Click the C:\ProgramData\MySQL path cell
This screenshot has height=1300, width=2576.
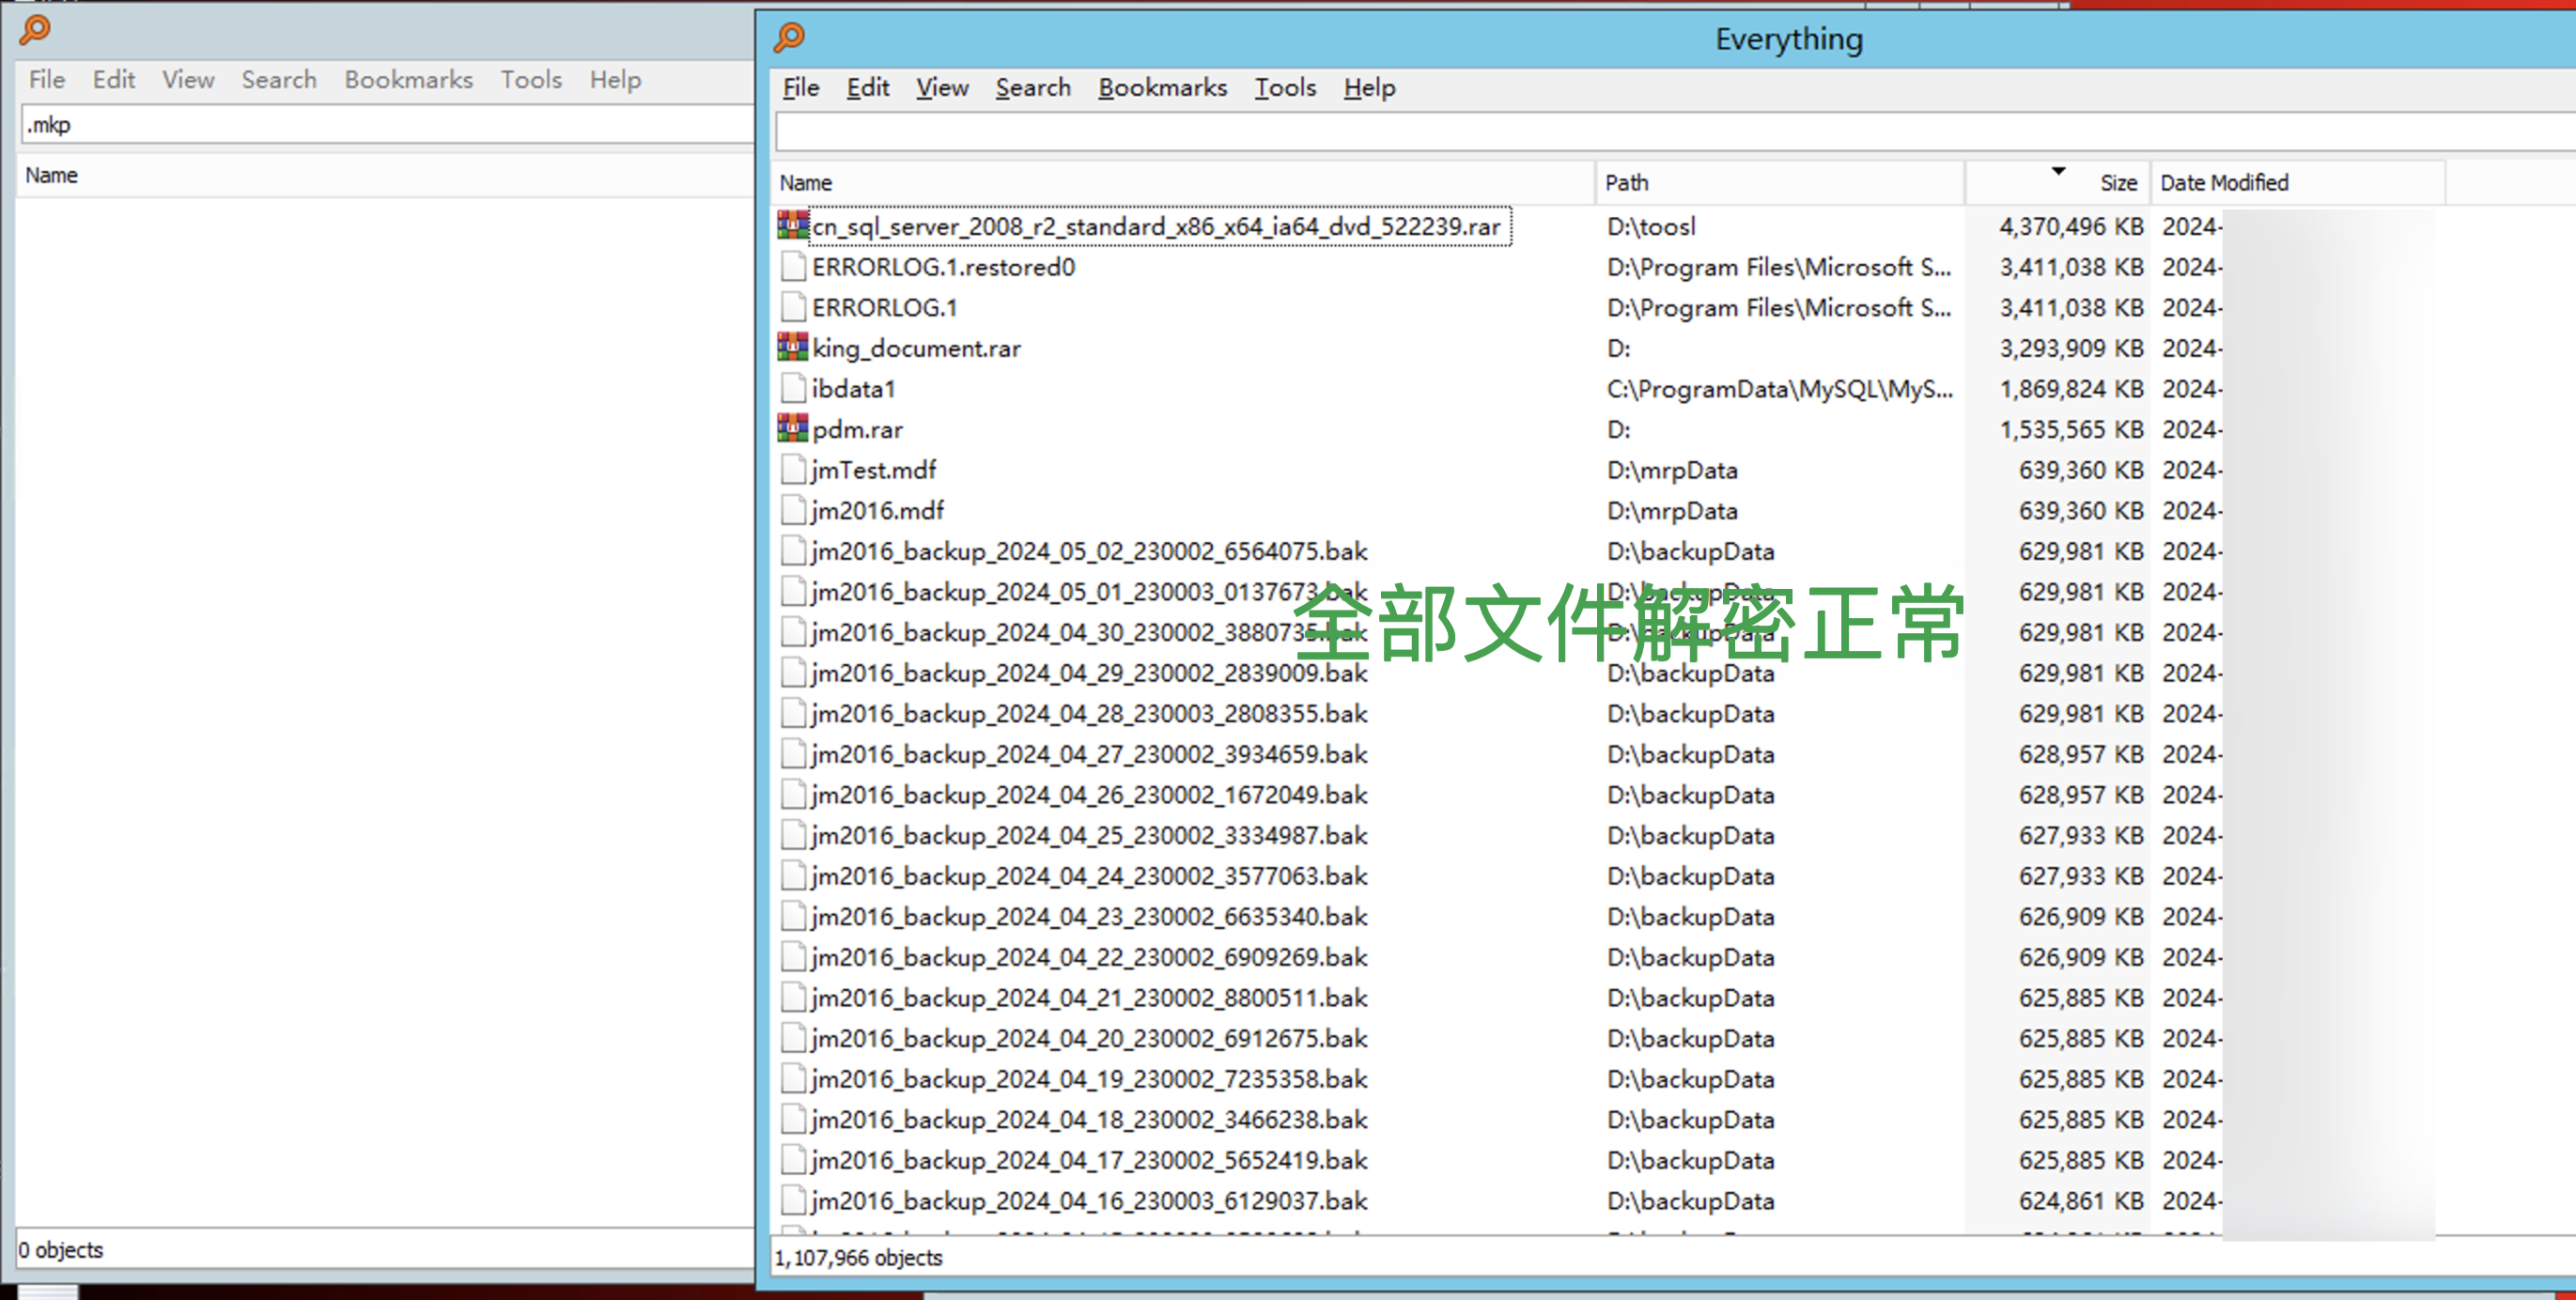(1780, 389)
